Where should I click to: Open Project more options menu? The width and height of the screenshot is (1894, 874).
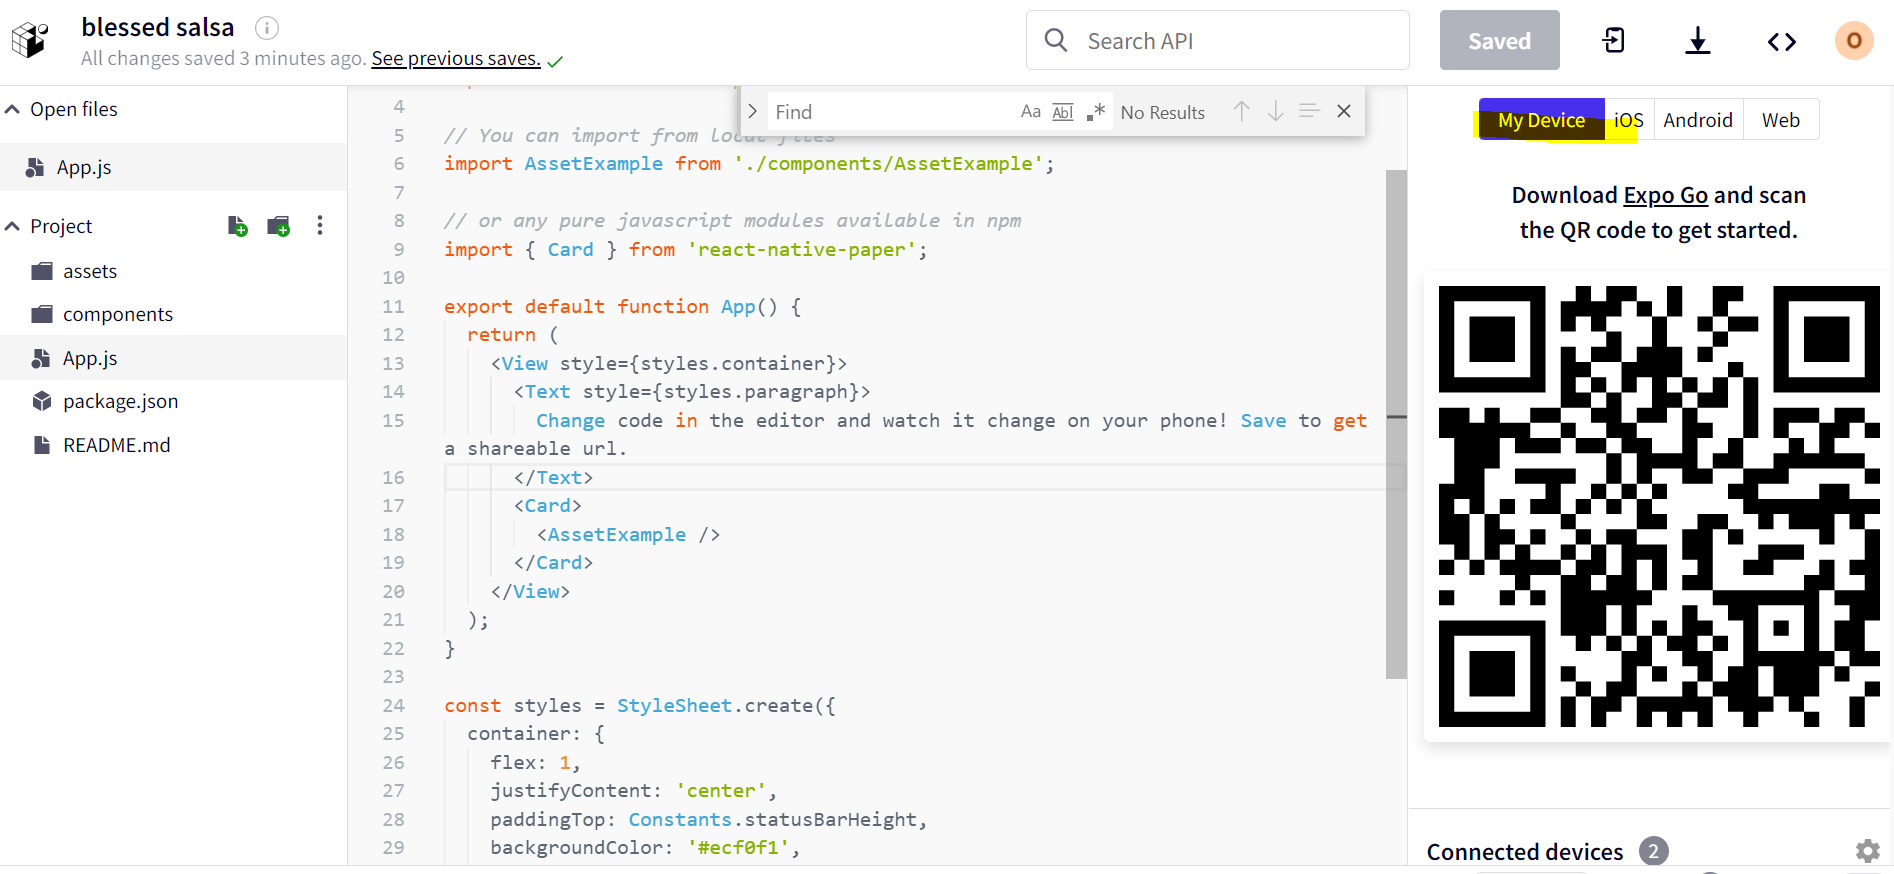320,226
